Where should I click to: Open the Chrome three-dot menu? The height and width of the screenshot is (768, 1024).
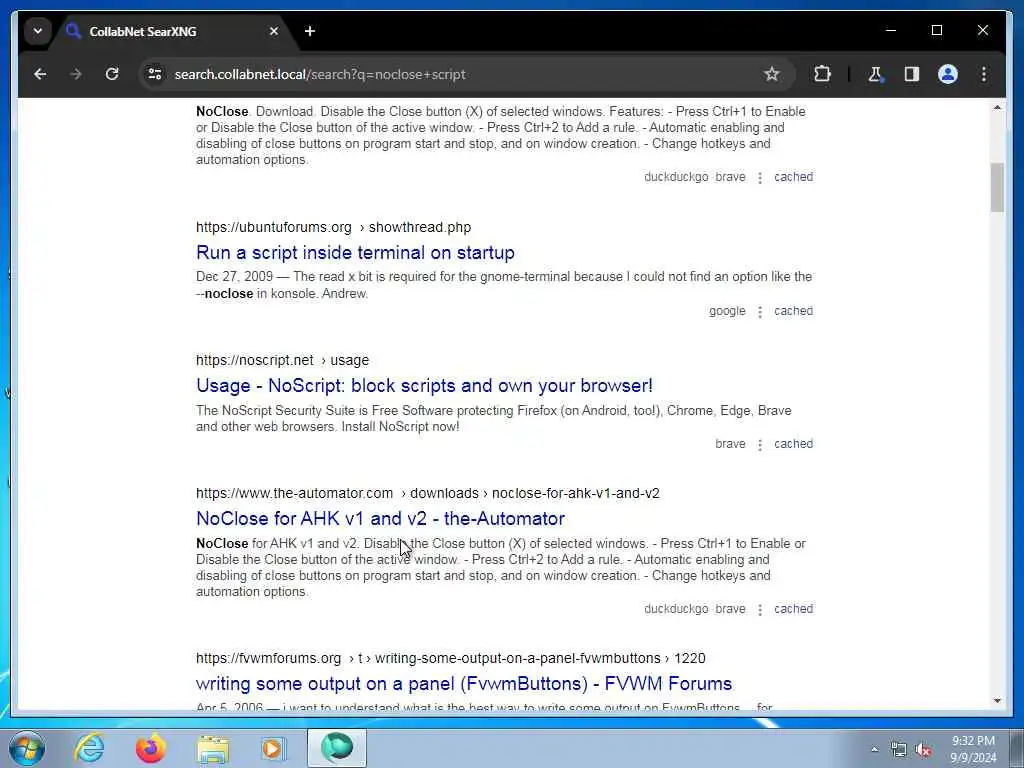coord(984,74)
